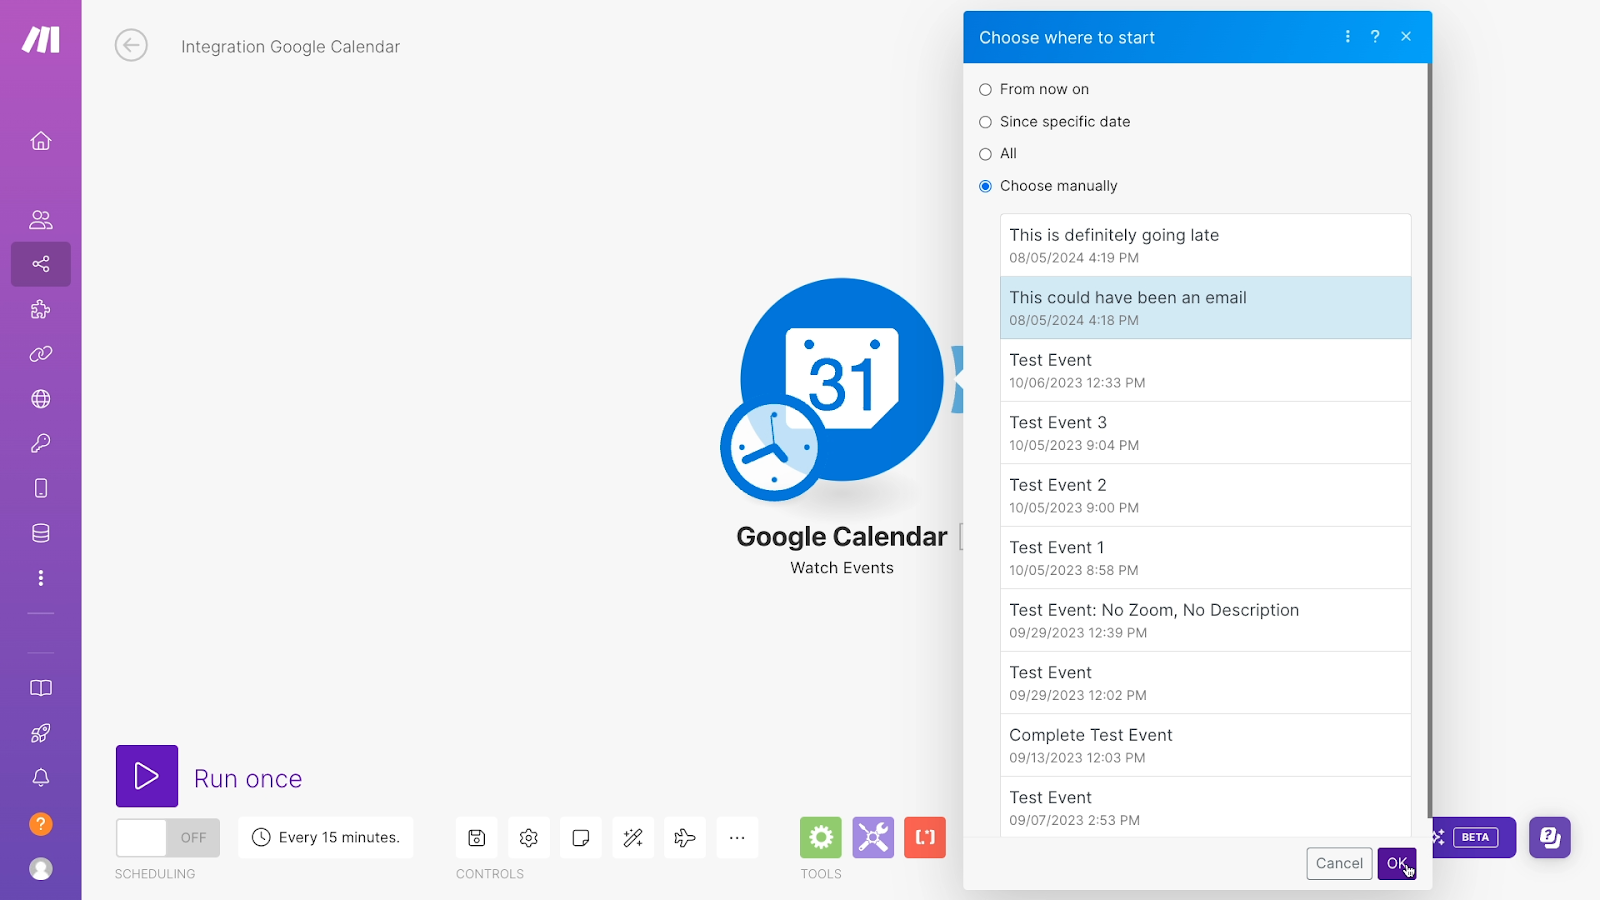Open the red Text parser brackets icon

(925, 838)
